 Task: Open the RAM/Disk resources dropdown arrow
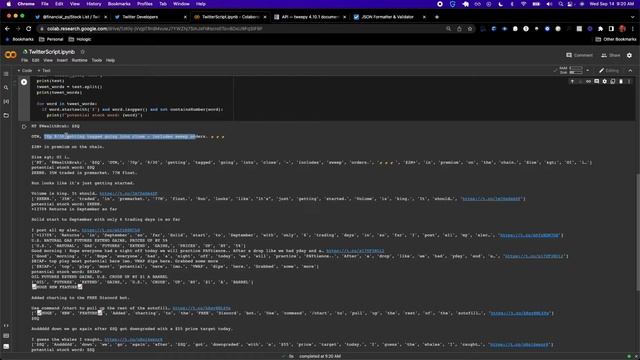[x=588, y=71]
